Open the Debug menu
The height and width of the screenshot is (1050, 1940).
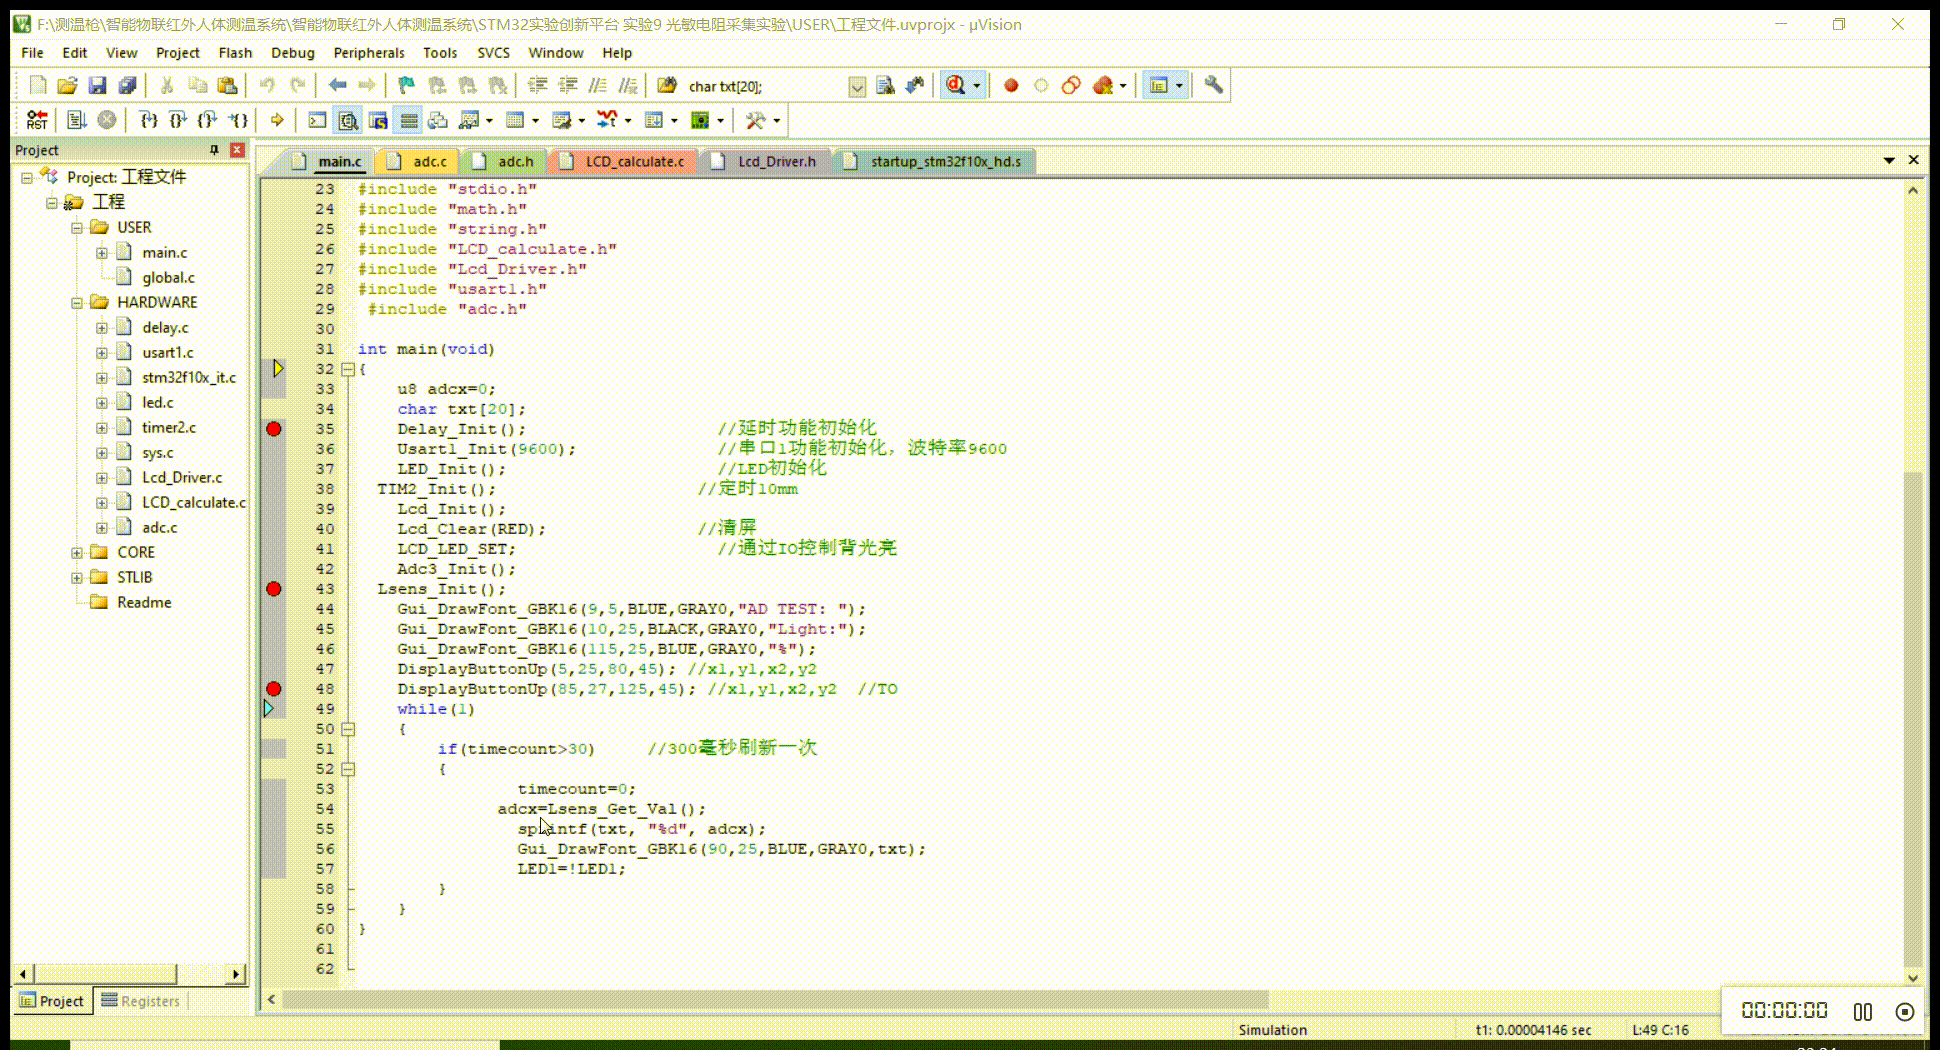click(x=293, y=53)
